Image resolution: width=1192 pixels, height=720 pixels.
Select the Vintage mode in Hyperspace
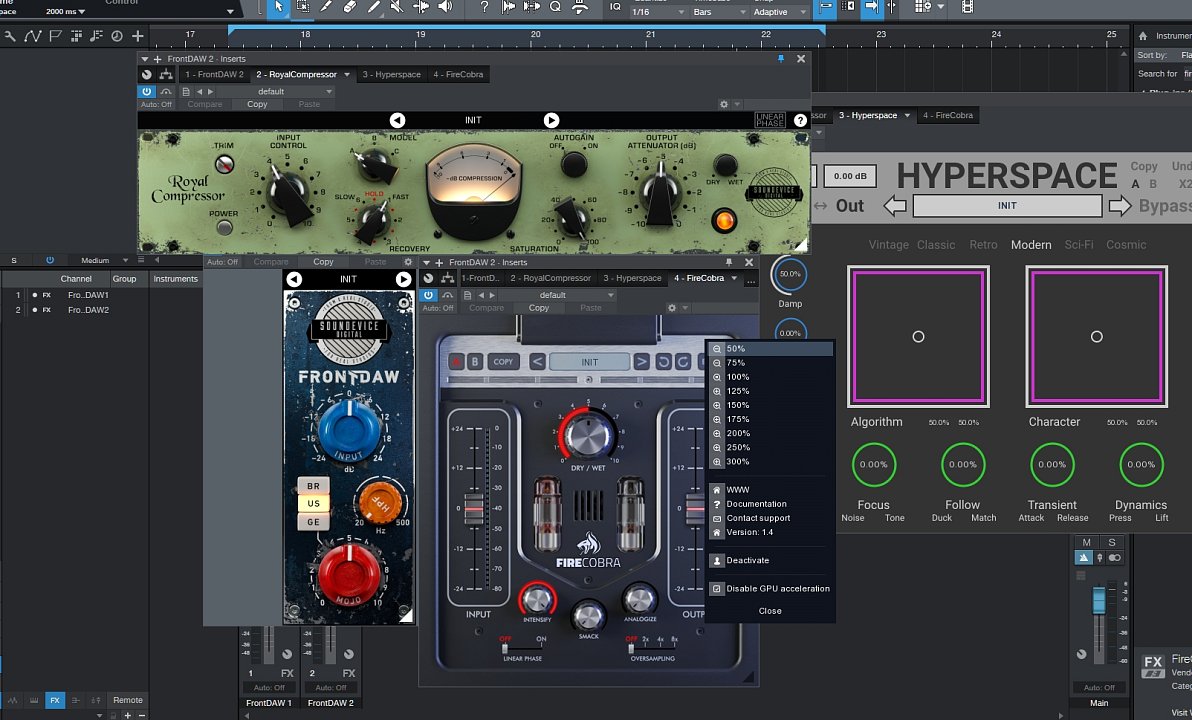pos(888,245)
